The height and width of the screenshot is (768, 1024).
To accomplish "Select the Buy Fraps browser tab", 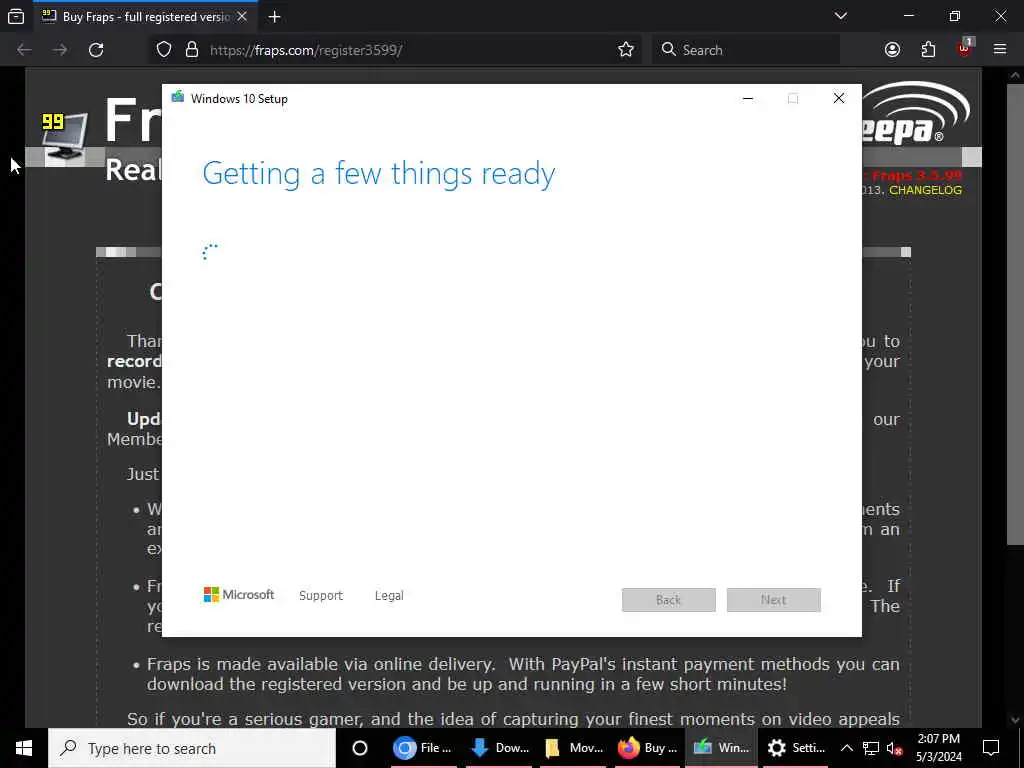I will pyautogui.click(x=145, y=17).
